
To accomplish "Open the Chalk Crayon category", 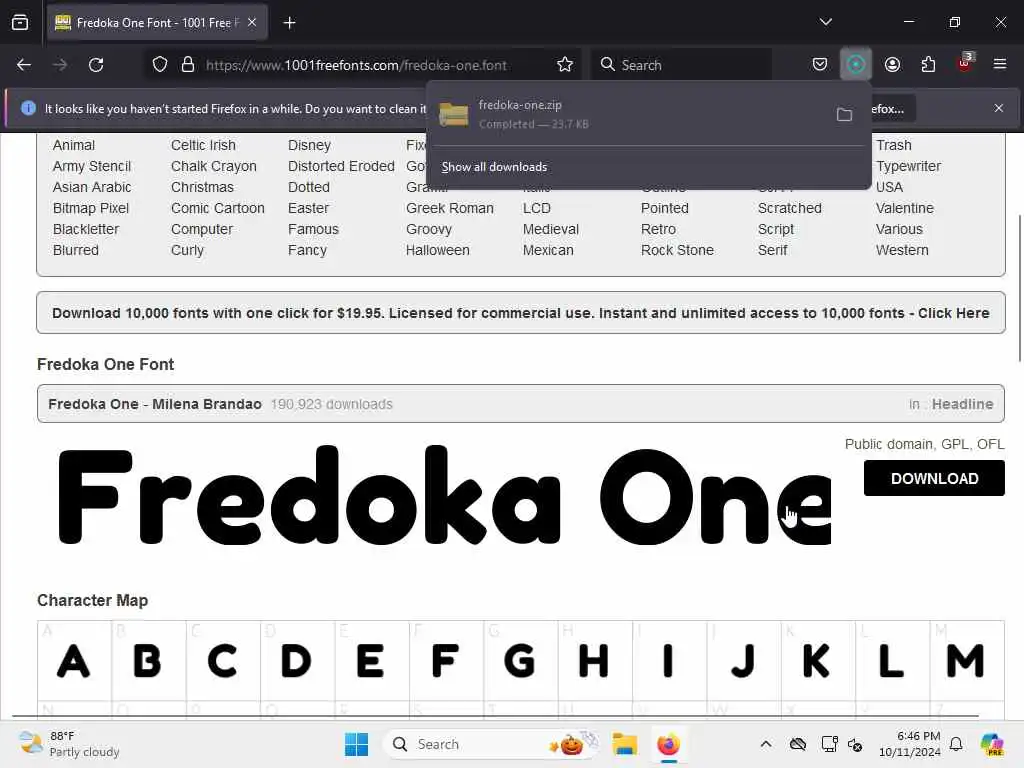I will coord(214,166).
